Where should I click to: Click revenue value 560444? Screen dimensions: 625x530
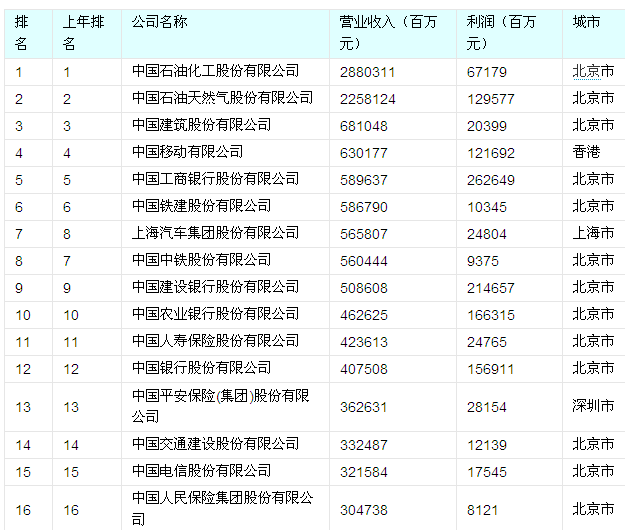364,261
